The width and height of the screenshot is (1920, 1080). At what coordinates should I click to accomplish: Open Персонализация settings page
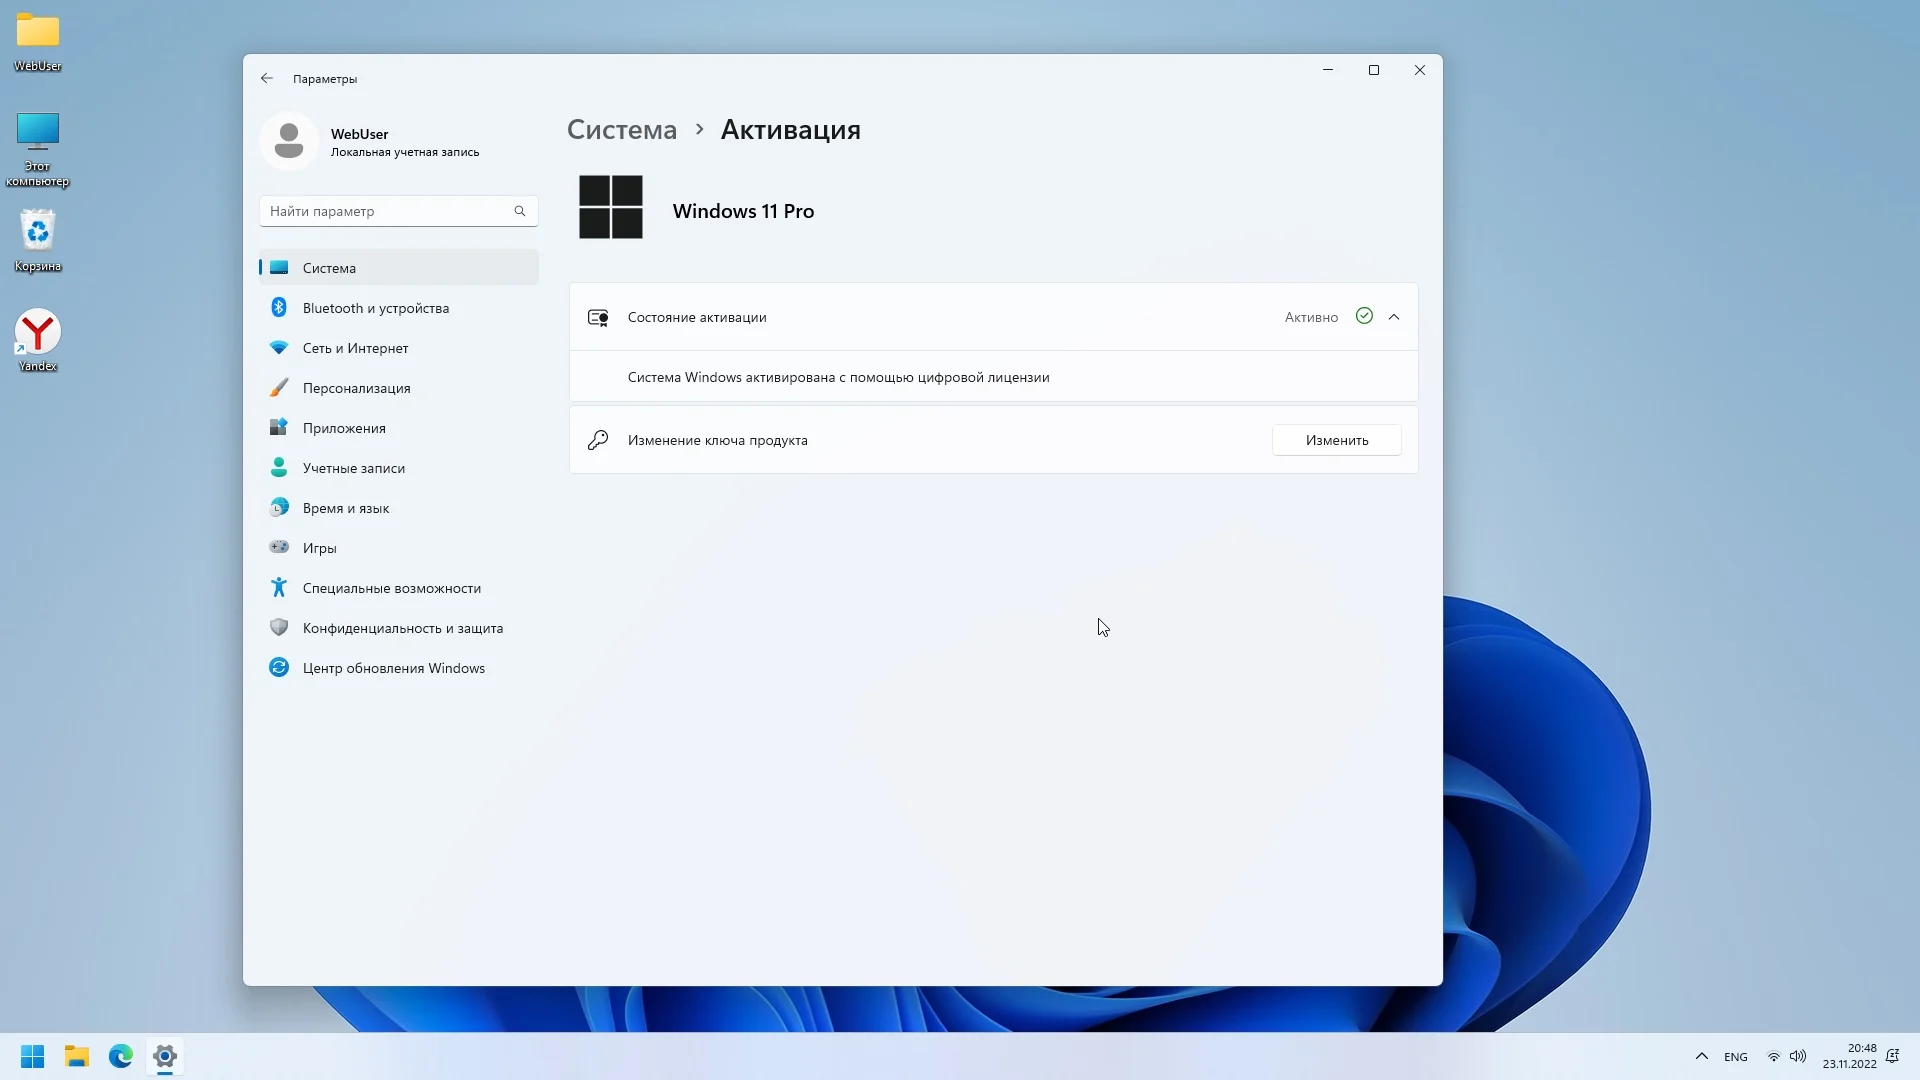(356, 388)
